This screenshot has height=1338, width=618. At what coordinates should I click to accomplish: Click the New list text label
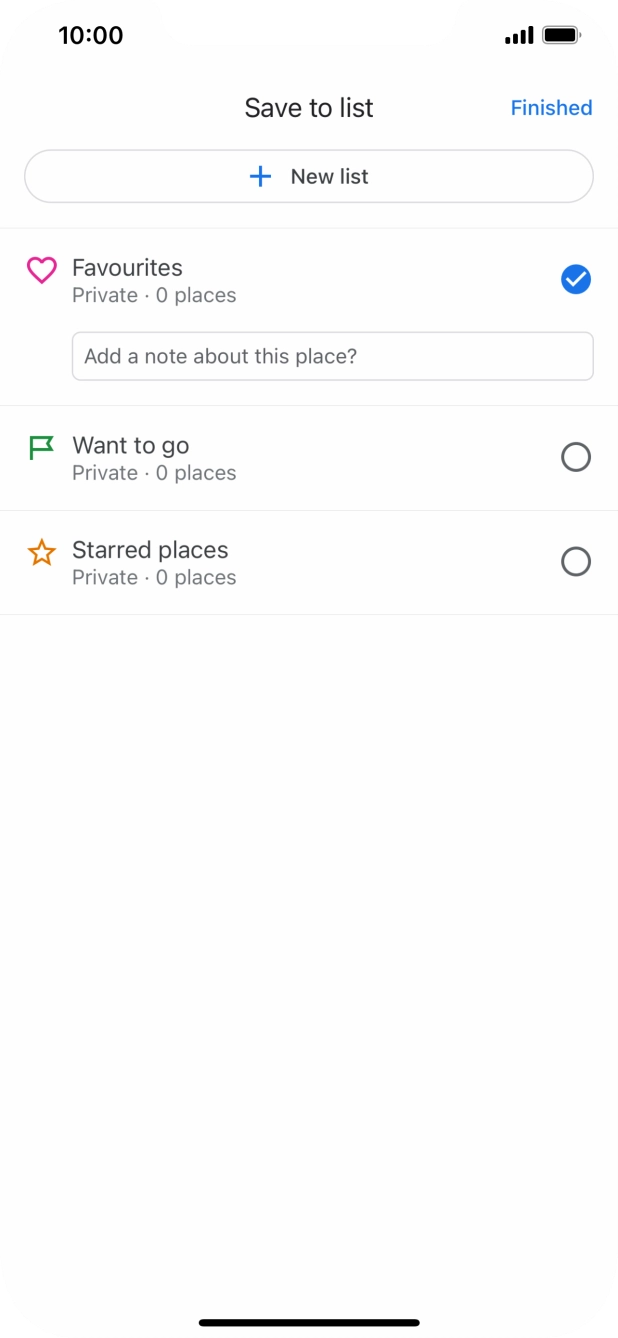point(329,177)
